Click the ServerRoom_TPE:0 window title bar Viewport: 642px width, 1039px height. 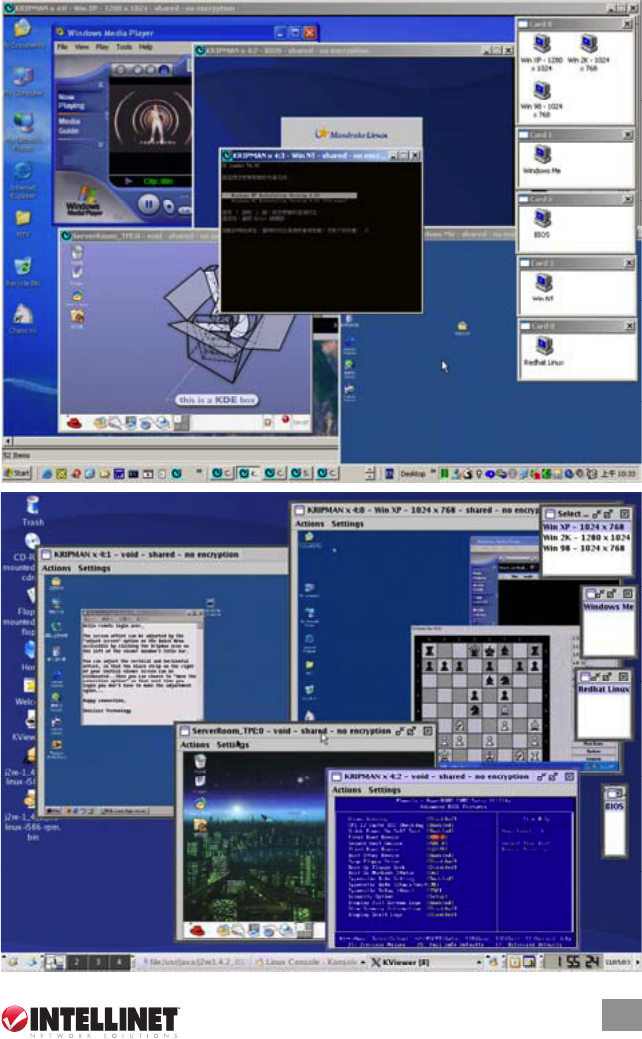pyautogui.click(x=307, y=731)
